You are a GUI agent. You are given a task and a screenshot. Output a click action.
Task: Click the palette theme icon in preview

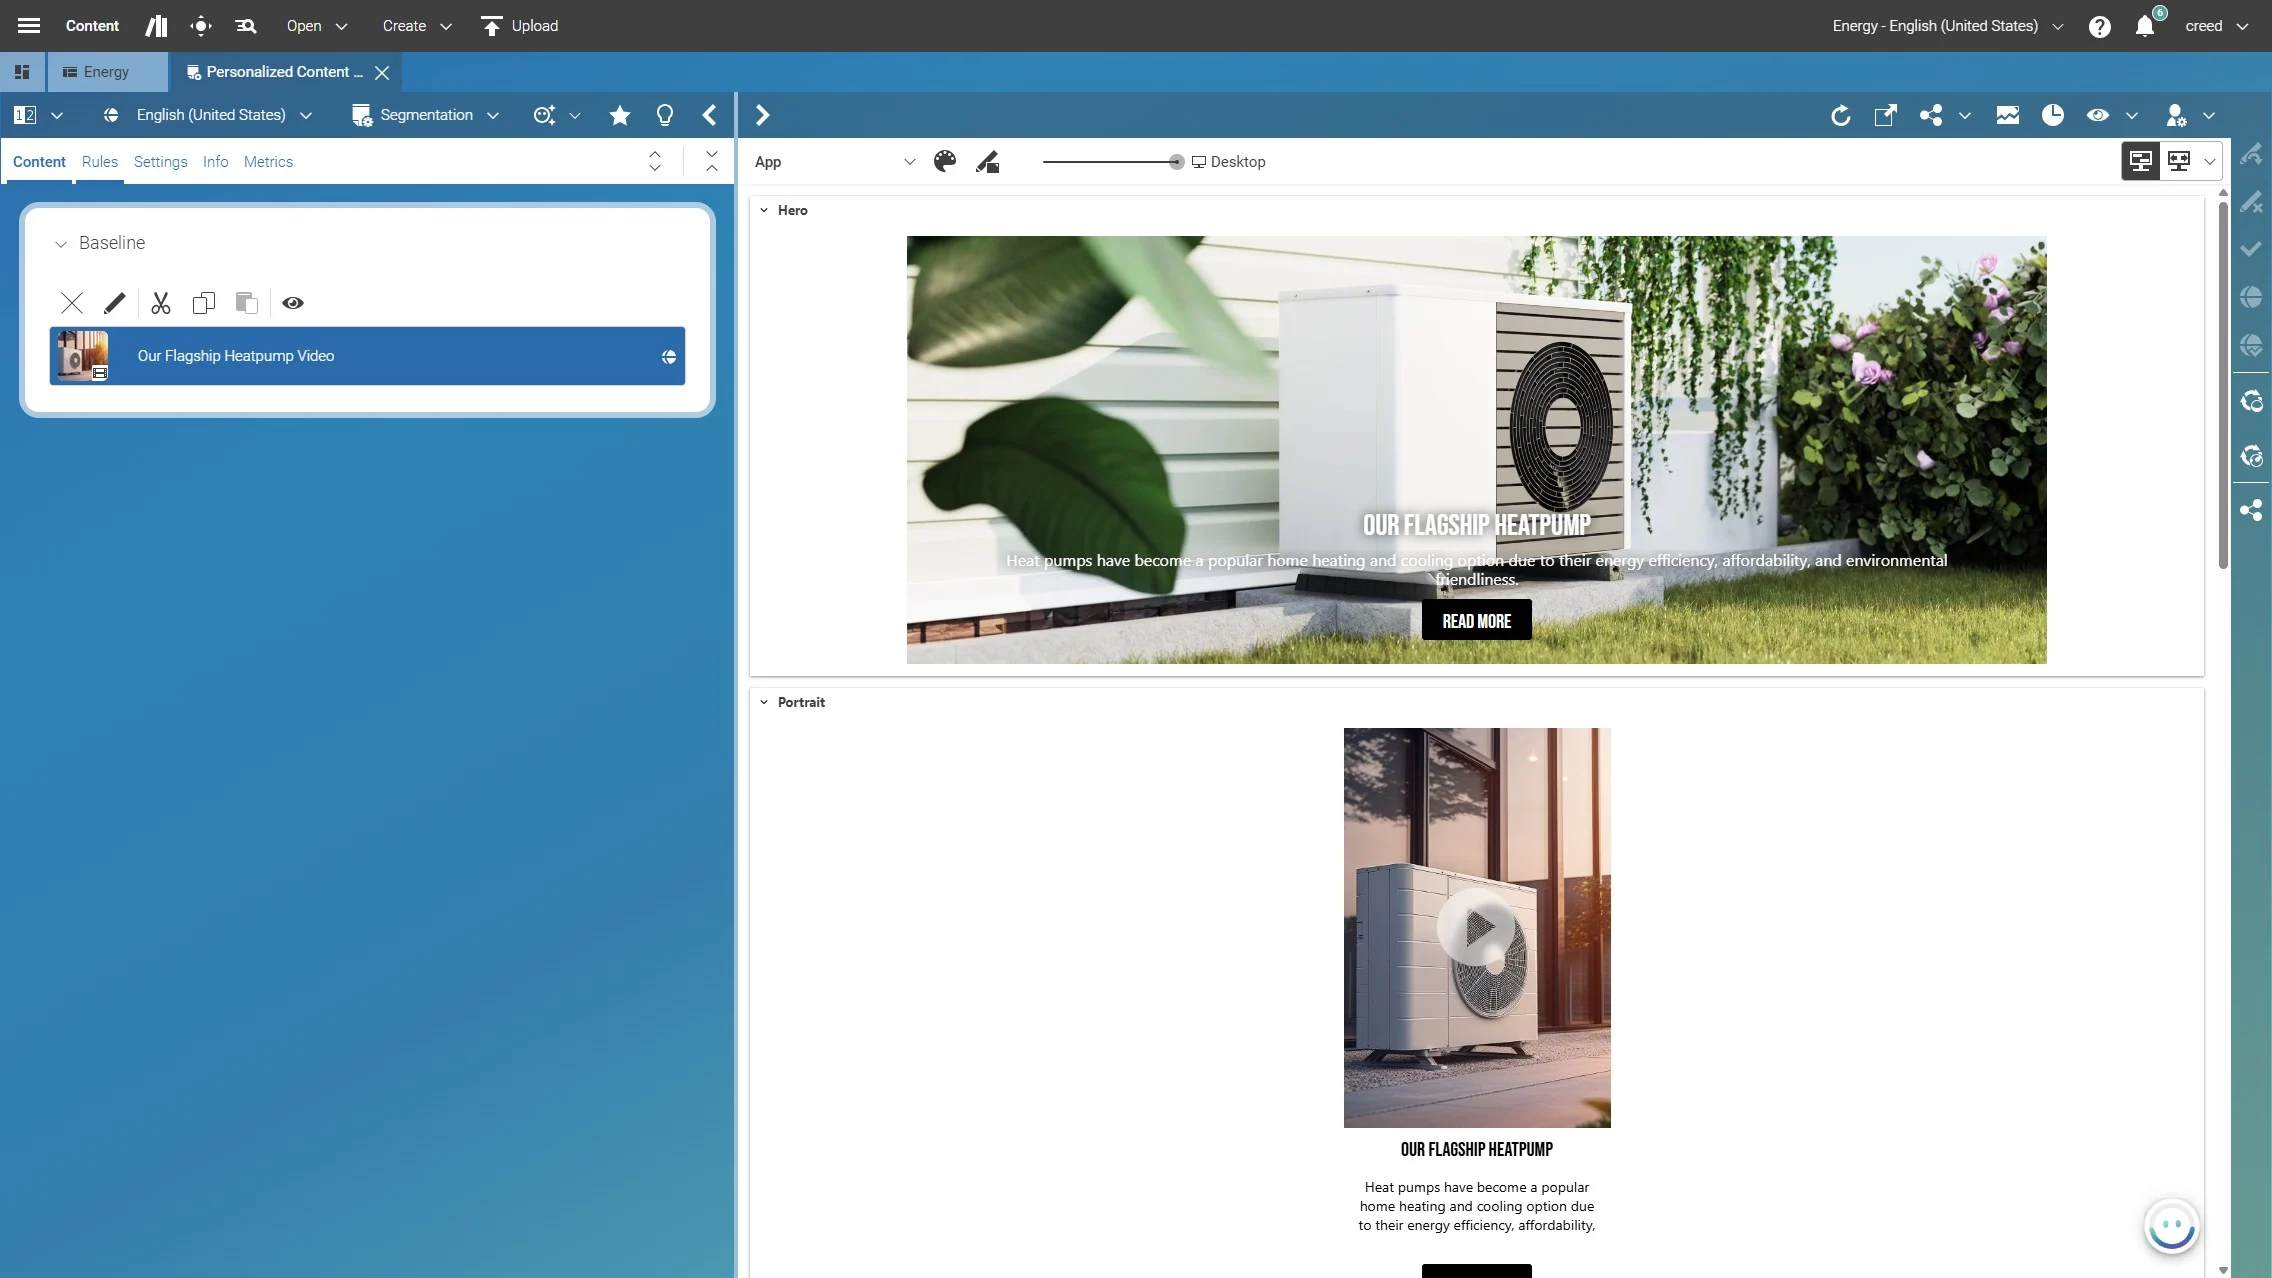point(944,161)
